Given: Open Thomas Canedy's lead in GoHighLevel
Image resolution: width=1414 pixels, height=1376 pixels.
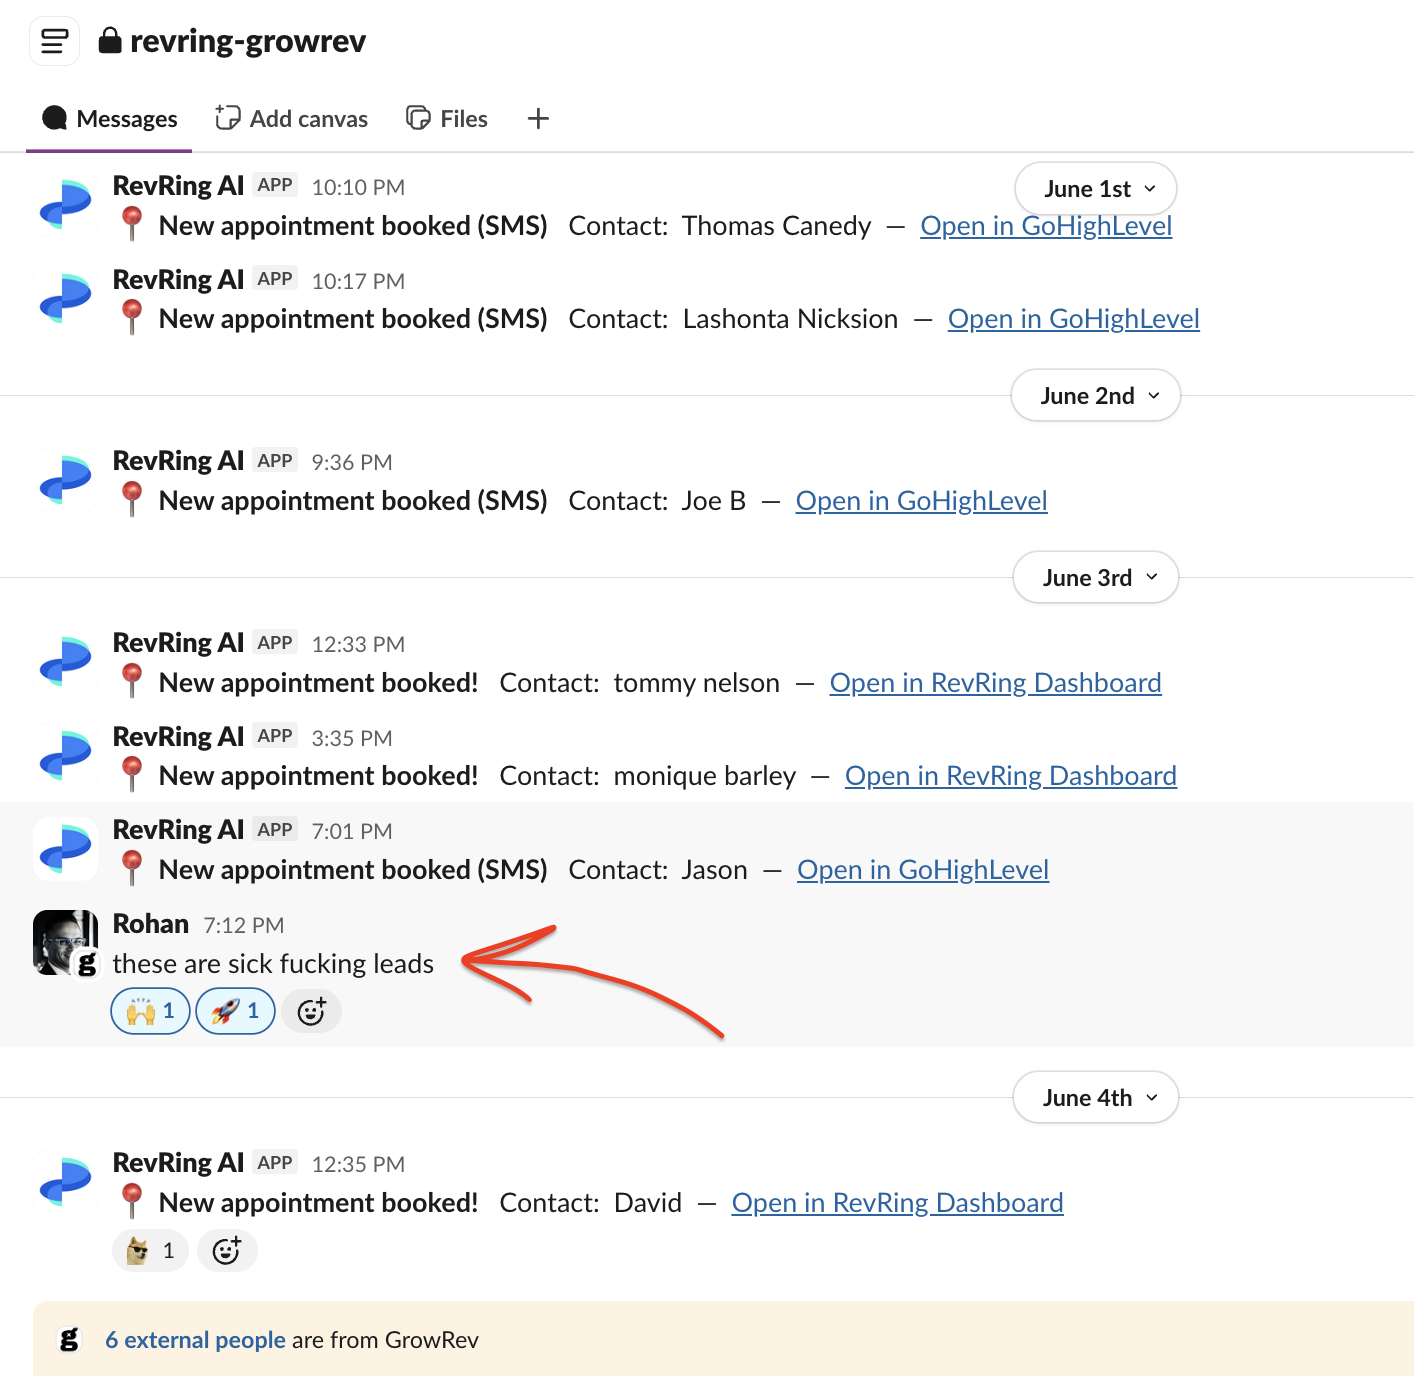Looking at the screenshot, I should coord(1045,226).
